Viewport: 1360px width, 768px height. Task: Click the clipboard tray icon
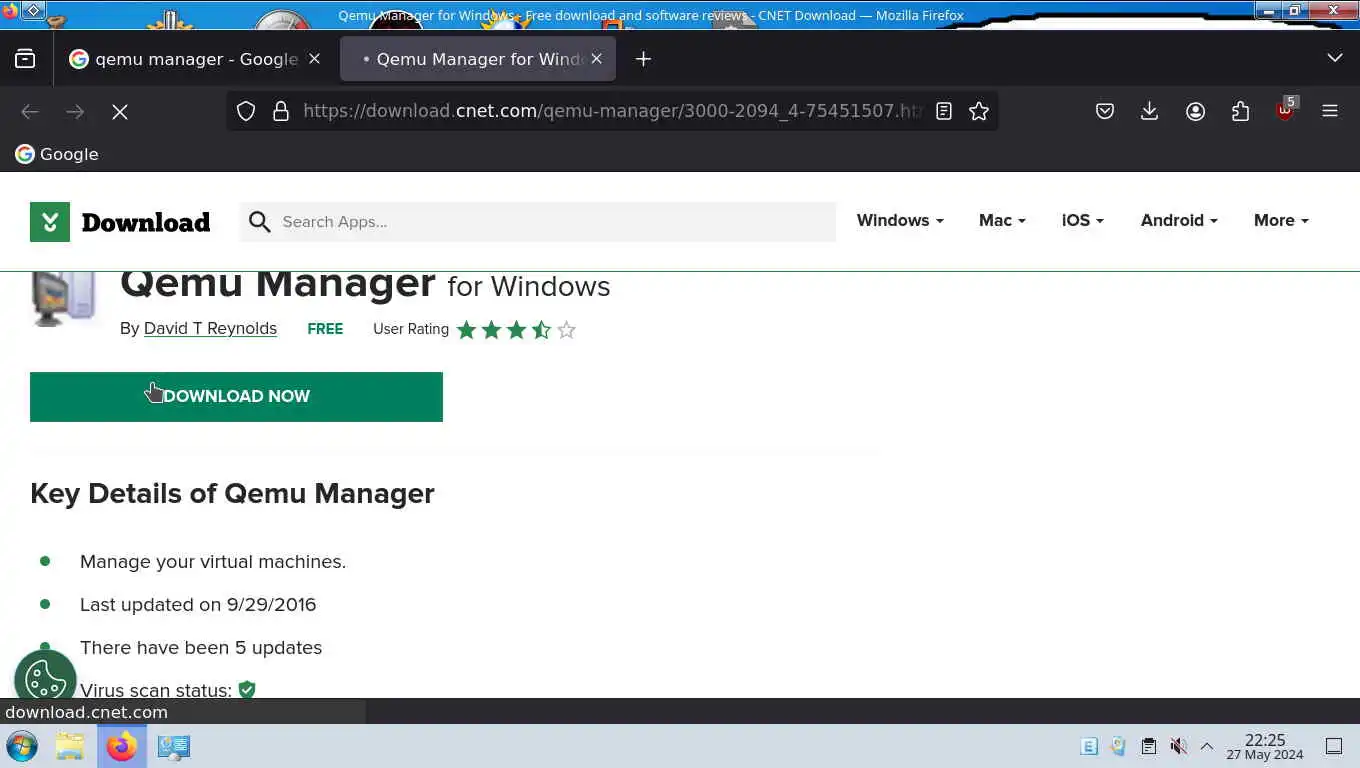(x=1149, y=746)
